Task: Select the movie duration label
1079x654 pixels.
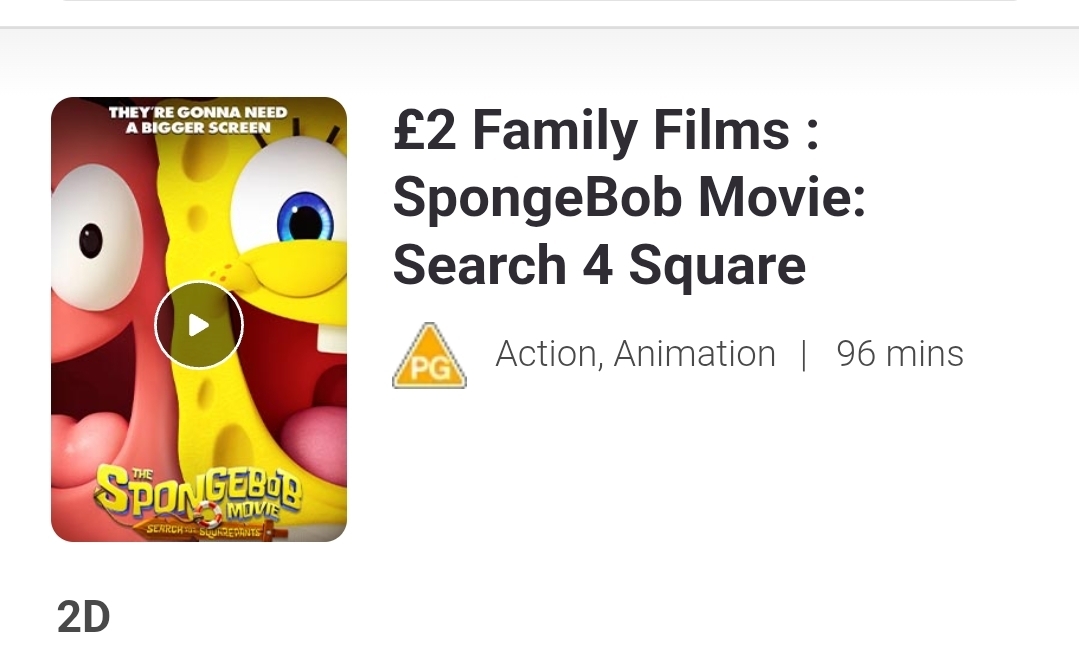Action: (x=899, y=353)
